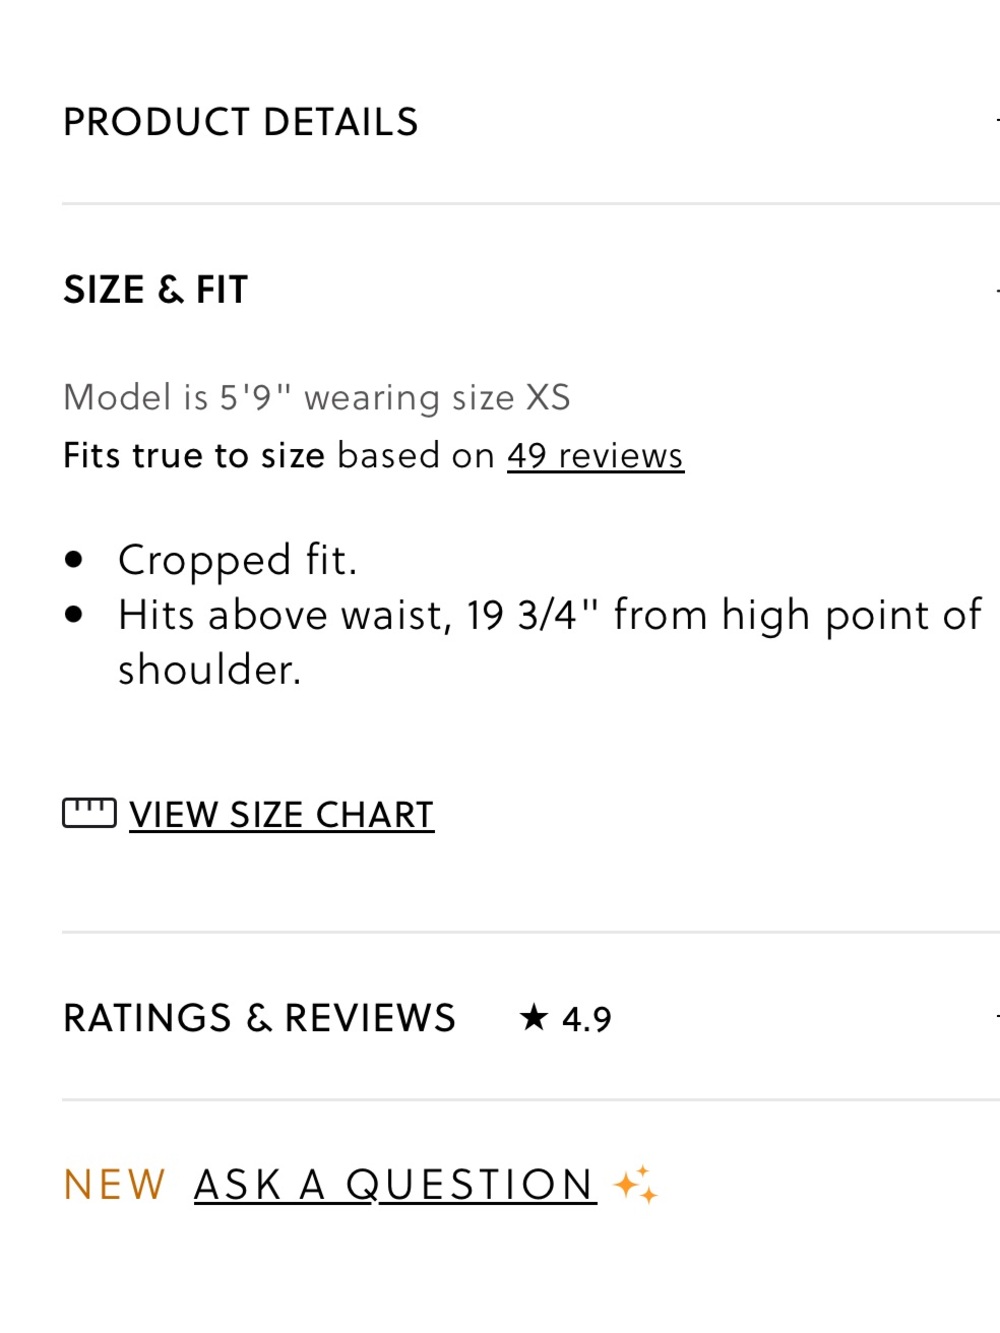Open the 49 reviews link
This screenshot has height=1333, width=1000.
click(x=595, y=456)
